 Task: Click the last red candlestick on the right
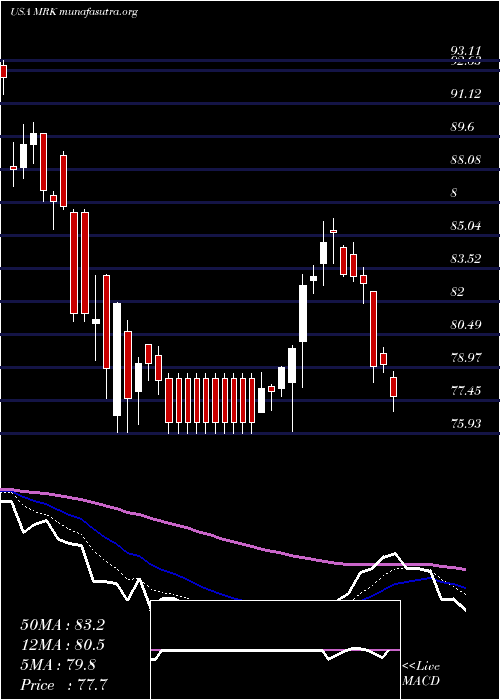393,387
